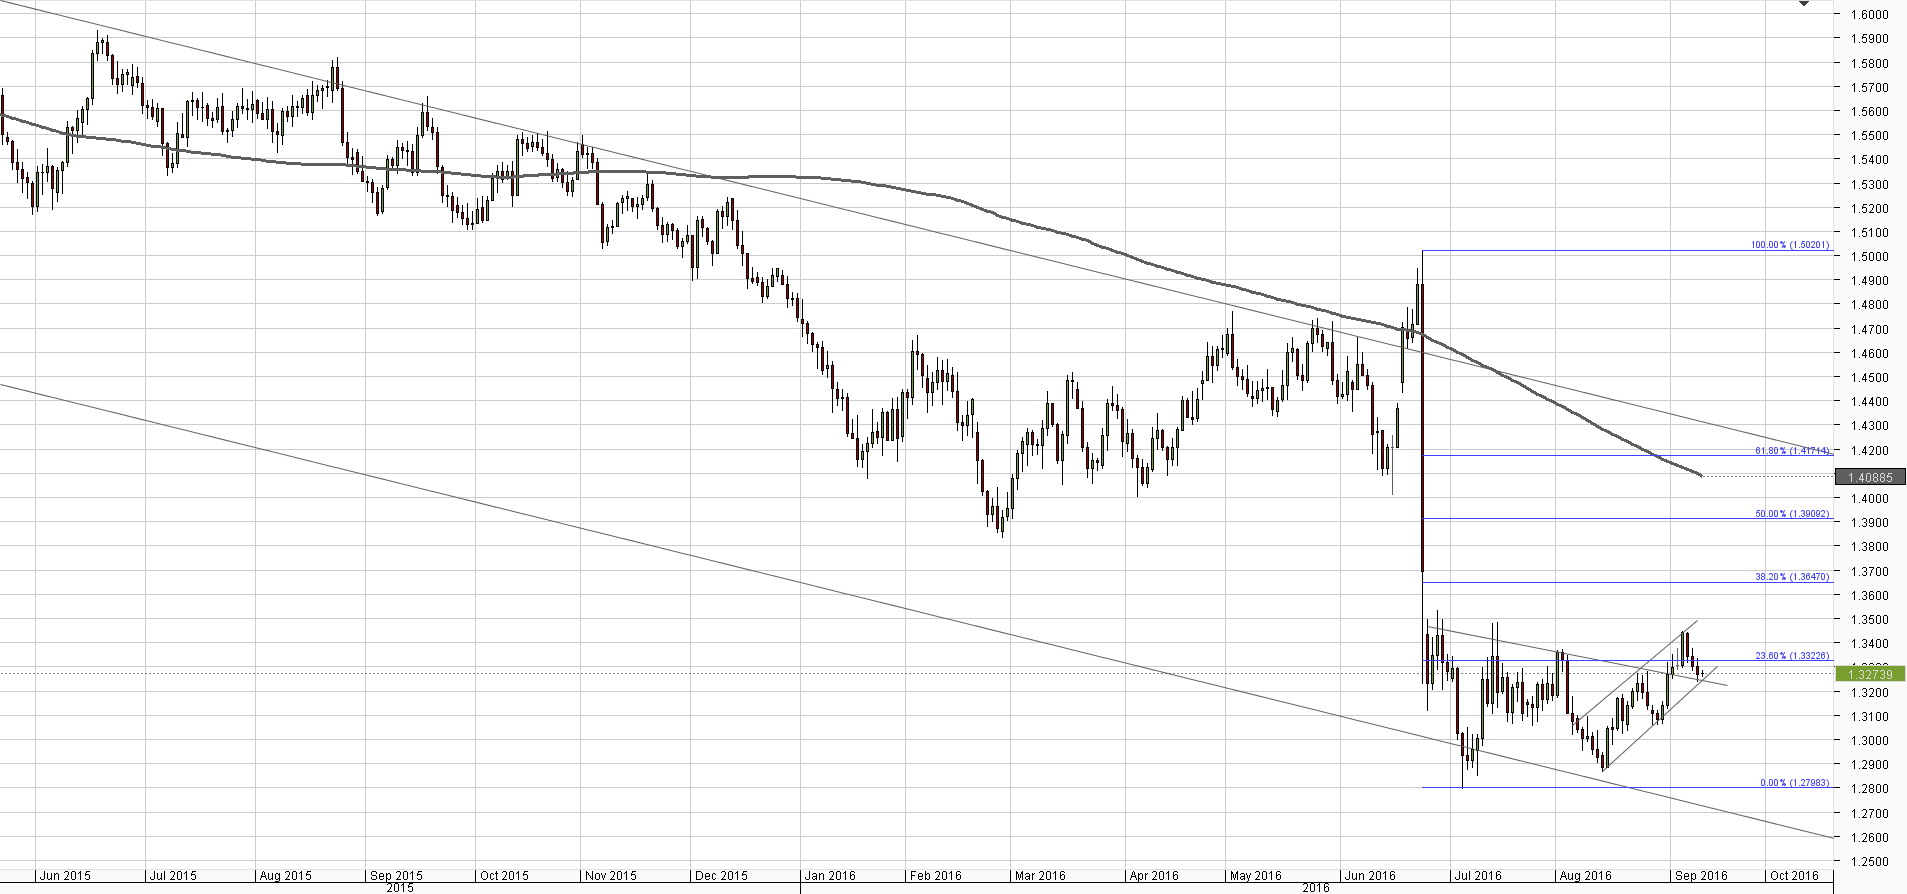Select the 1.3800 price level on axis
This screenshot has width=1907, height=894.
point(1869,547)
